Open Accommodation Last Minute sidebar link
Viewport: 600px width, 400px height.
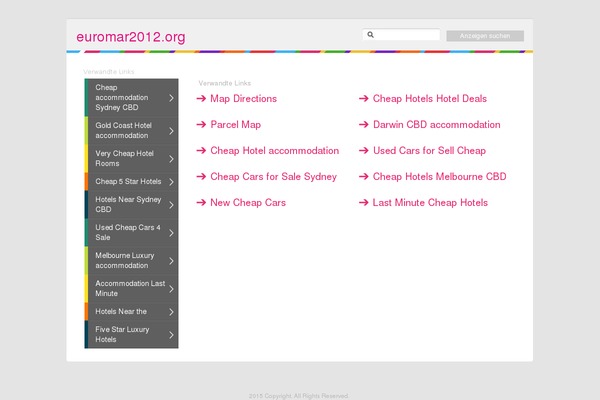[131, 288]
